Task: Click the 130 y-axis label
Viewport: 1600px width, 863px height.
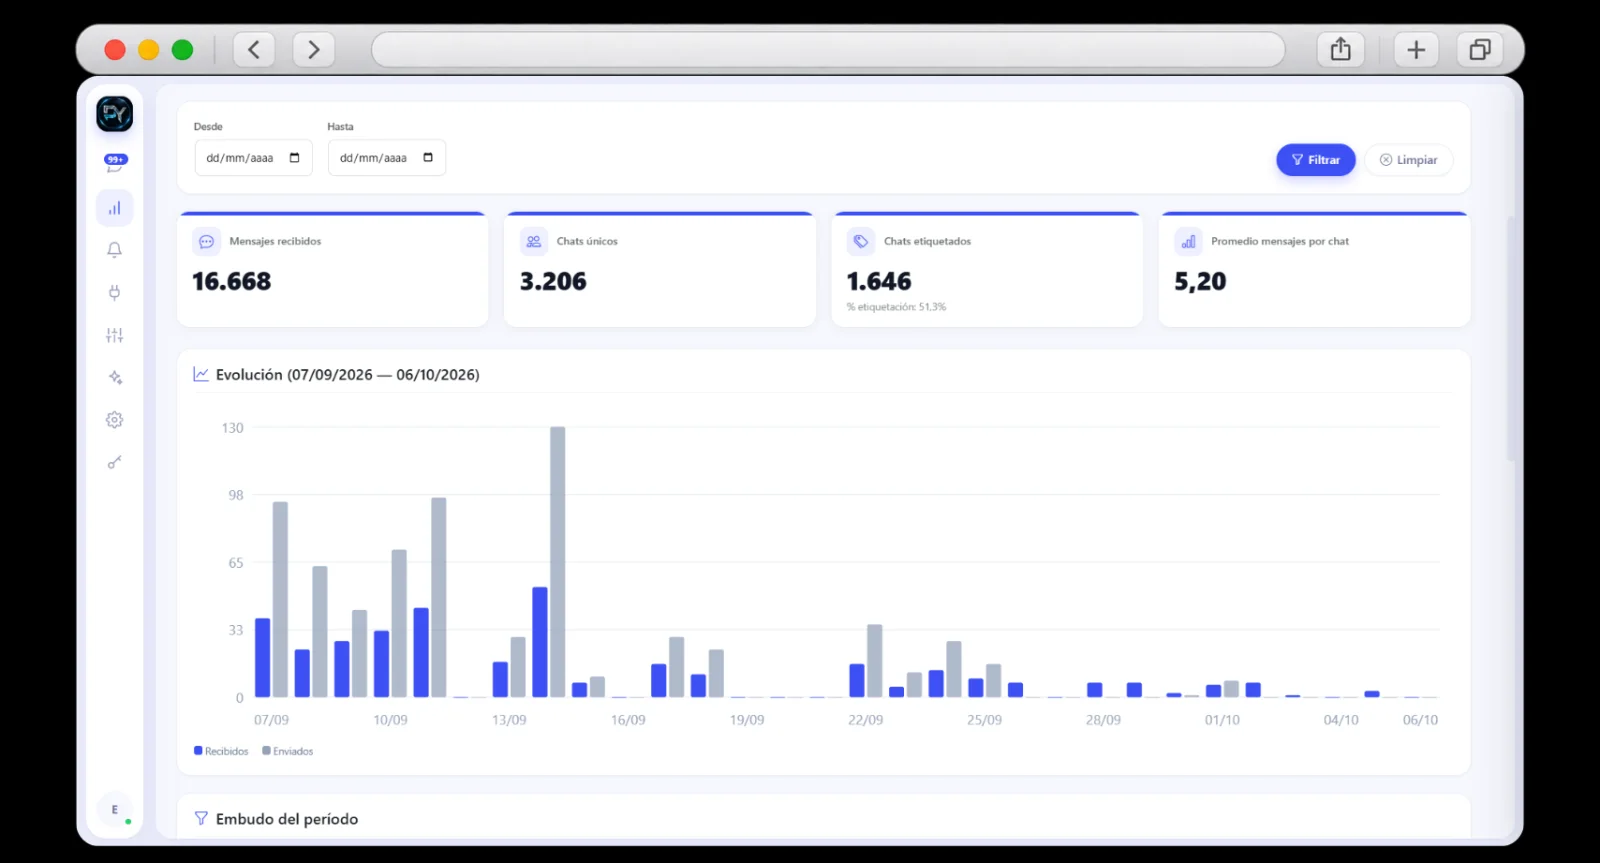Action: (233, 428)
